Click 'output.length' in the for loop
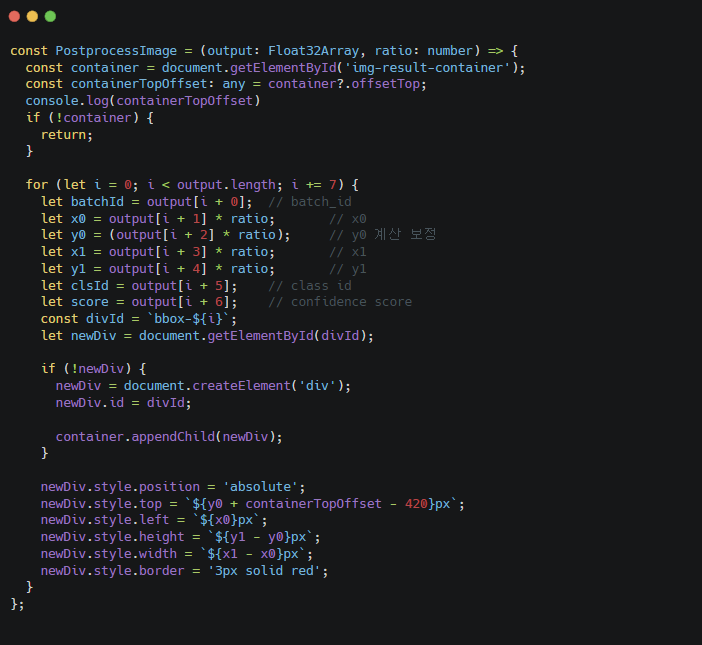This screenshot has width=702, height=645. click(226, 185)
